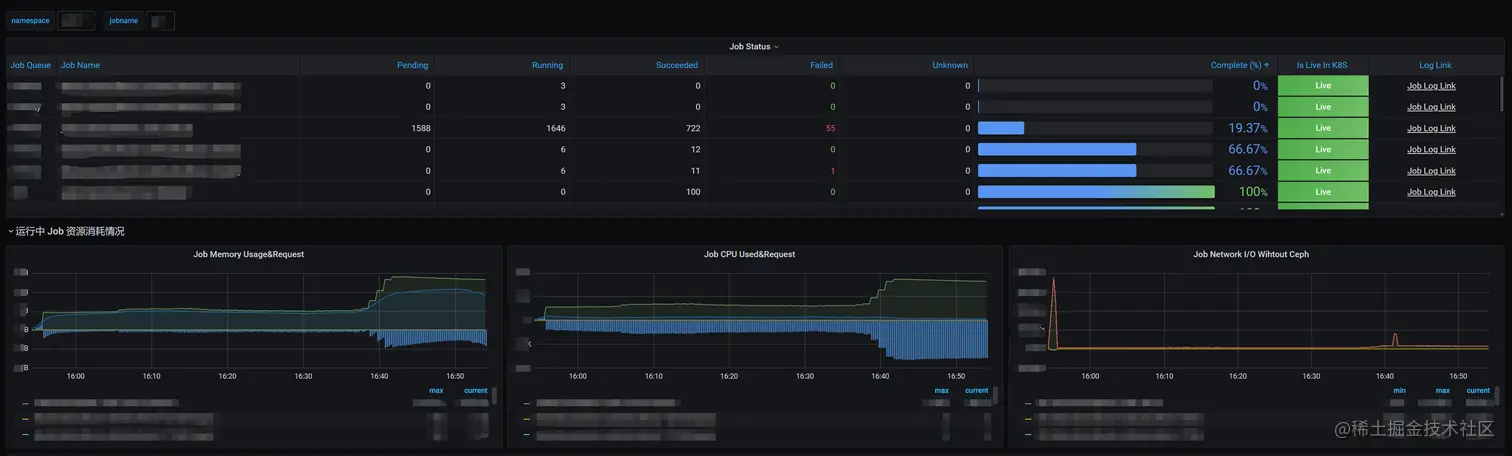Click Job Memory Usage&Request panel title
This screenshot has width=1512, height=456.
point(248,254)
